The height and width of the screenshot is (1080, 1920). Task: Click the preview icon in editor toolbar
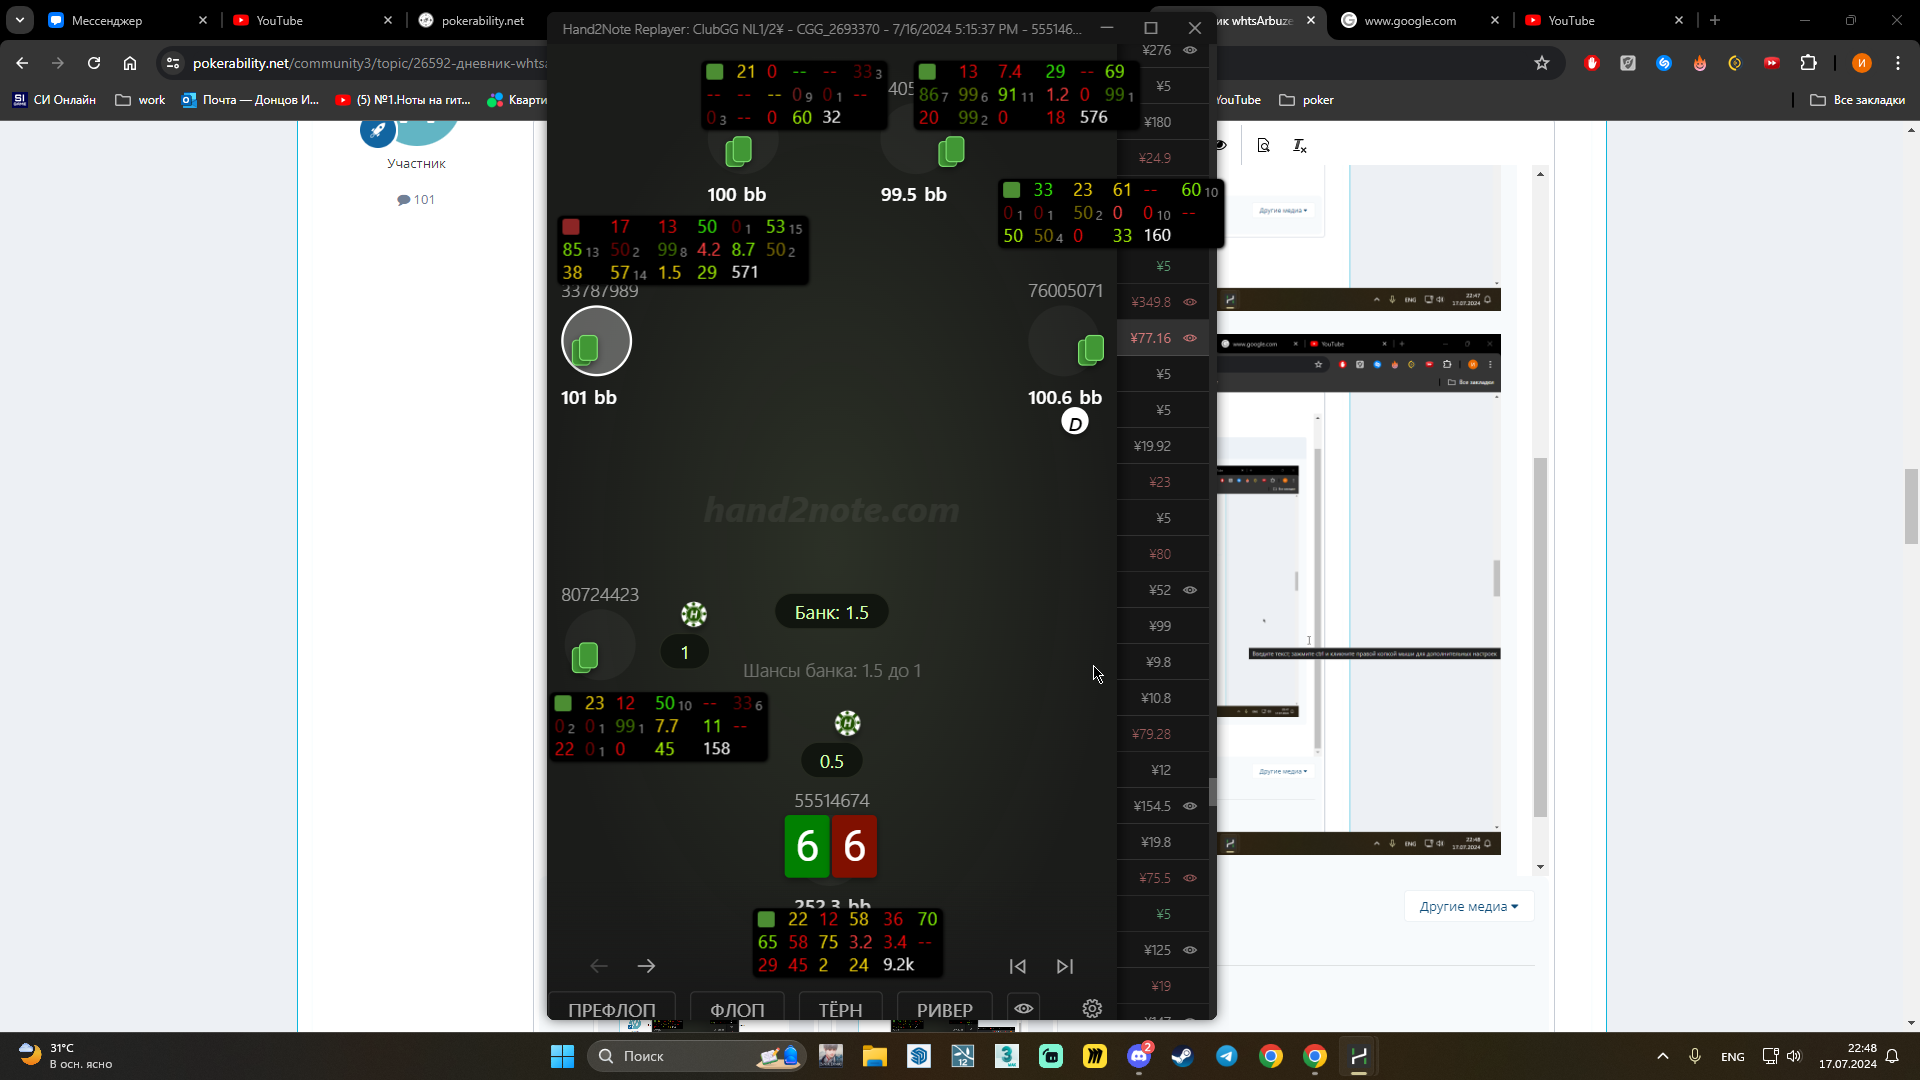coord(1264,146)
